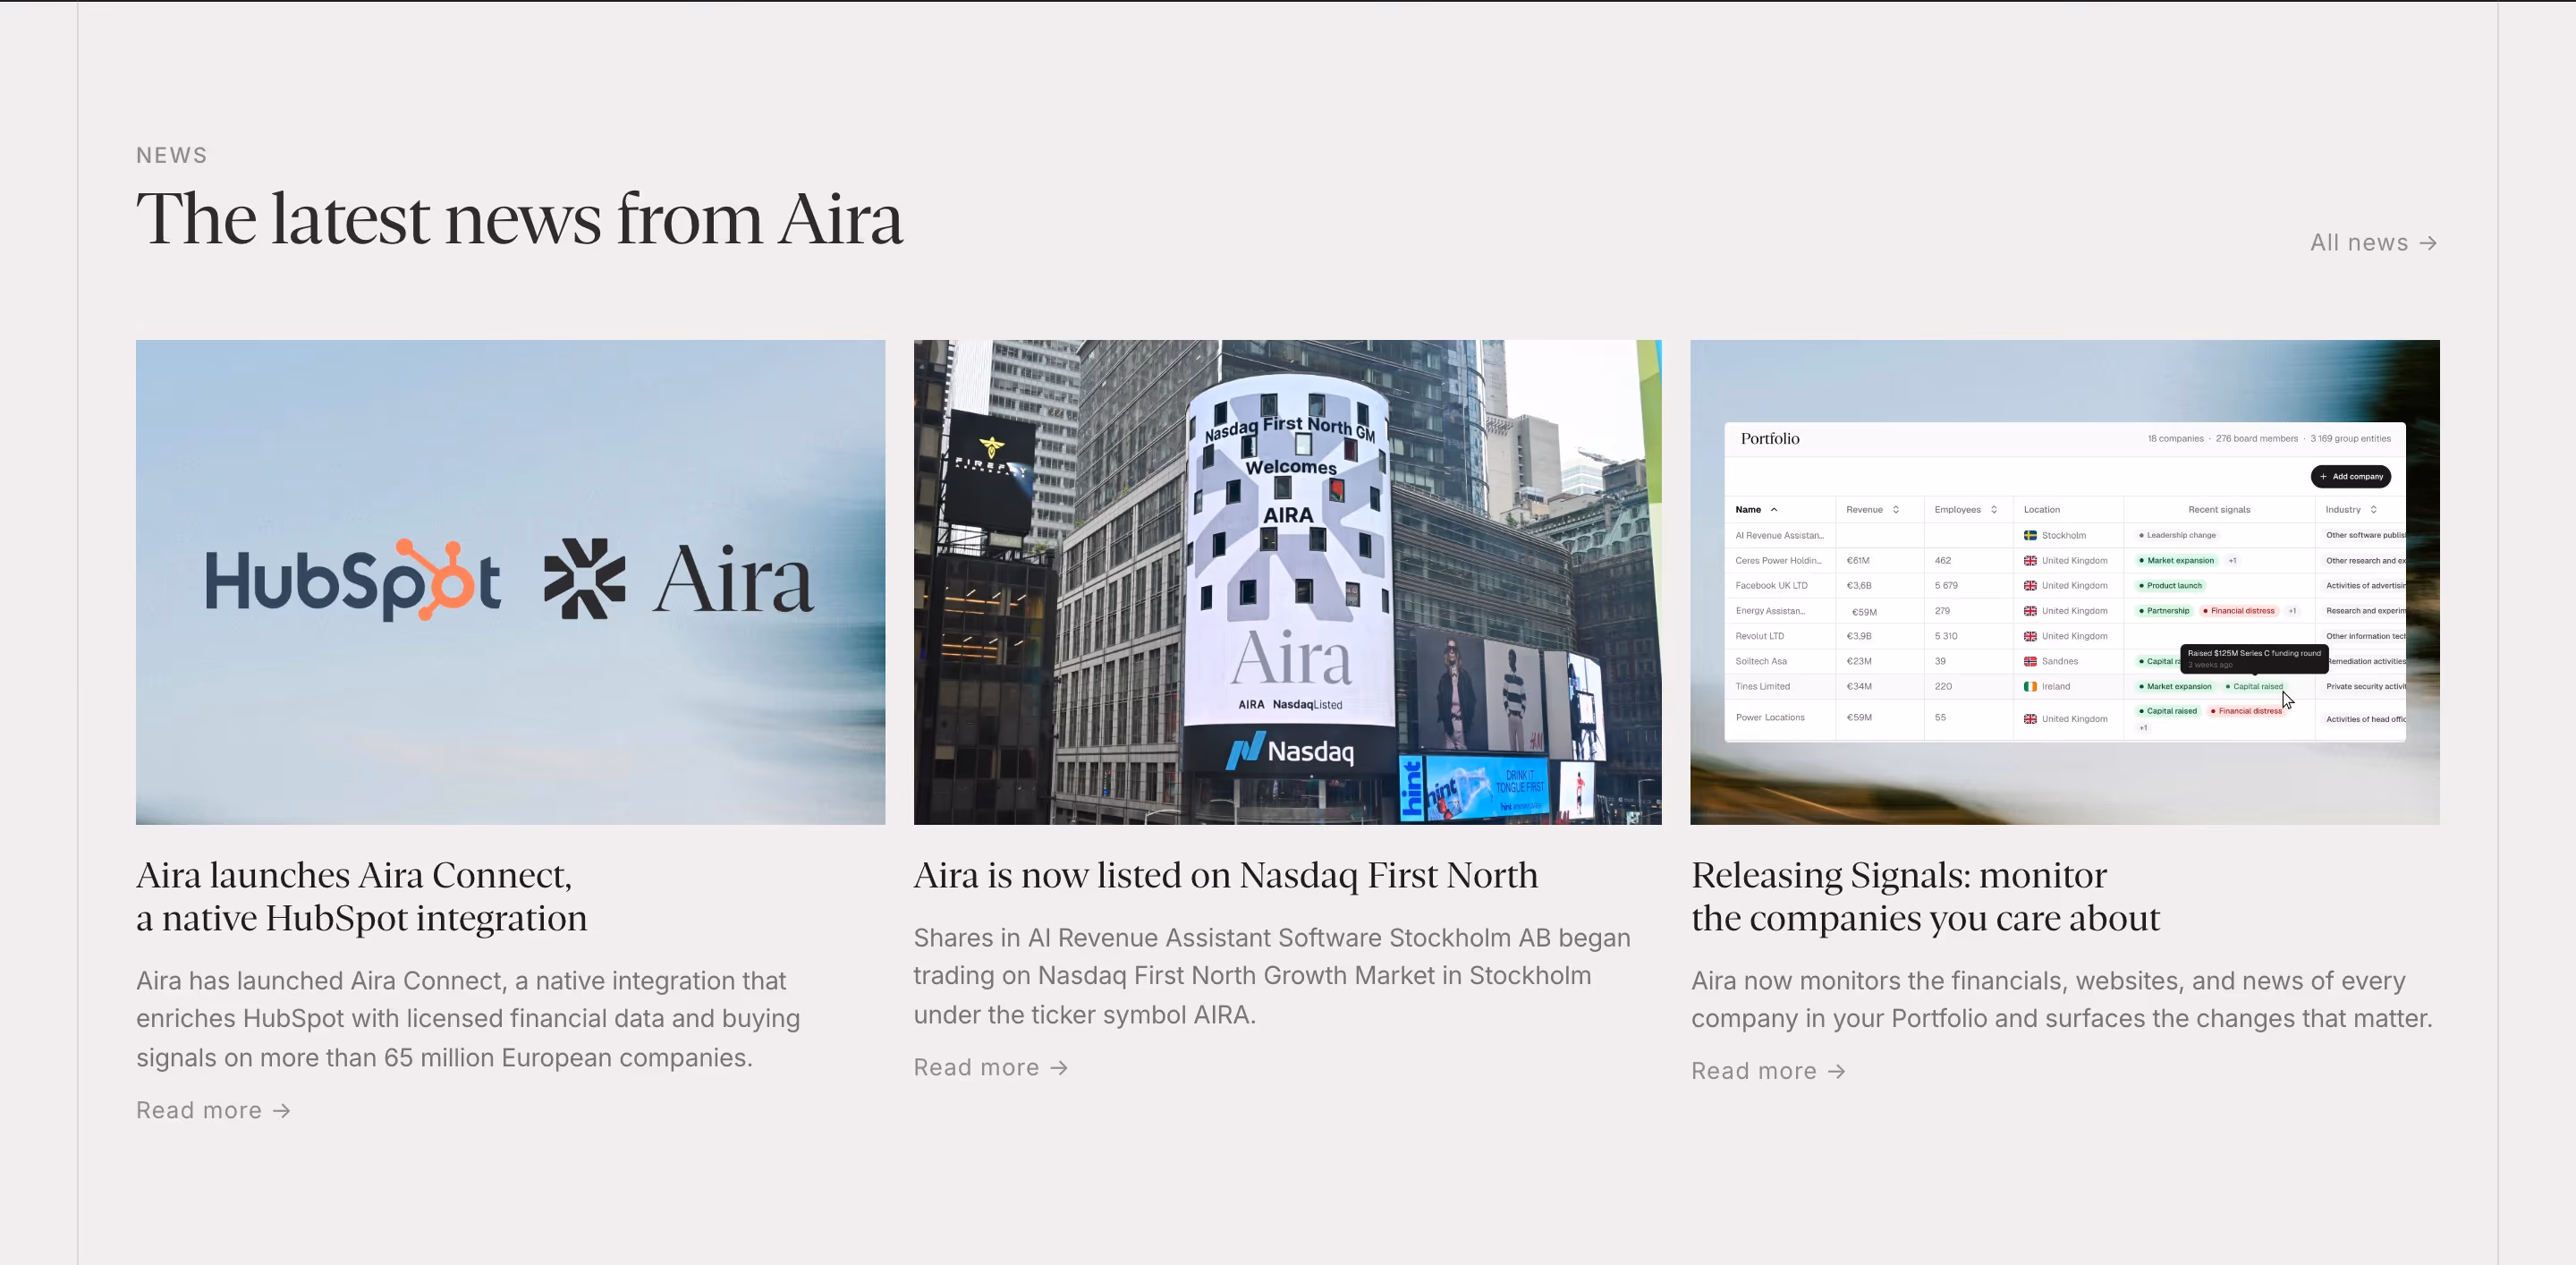Click the Recent signals column header

[2219, 510]
